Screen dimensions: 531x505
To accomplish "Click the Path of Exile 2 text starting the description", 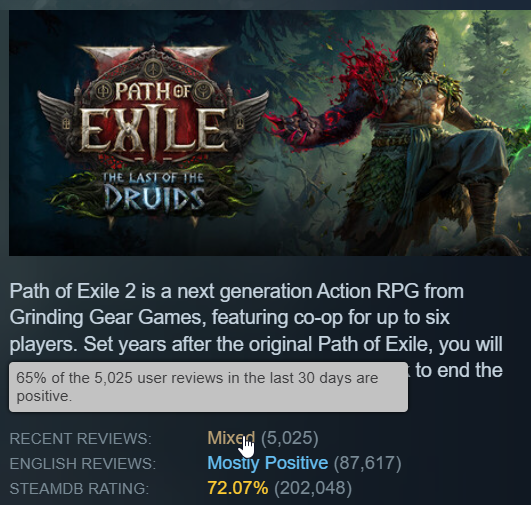I will 72,291.
